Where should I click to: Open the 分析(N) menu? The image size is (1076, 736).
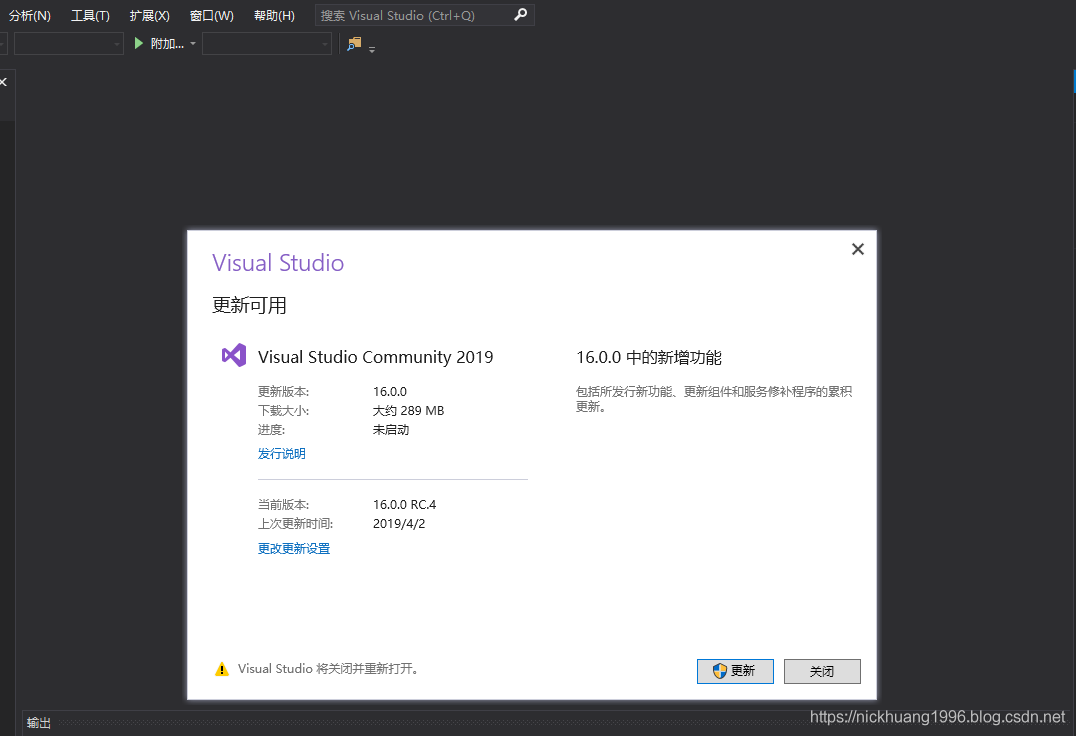click(30, 15)
